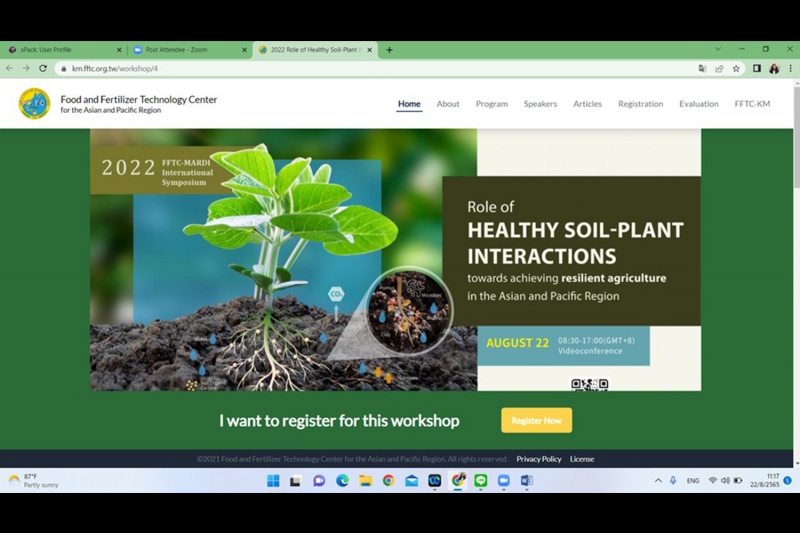Bookmark this page with the star icon

pyautogui.click(x=736, y=69)
